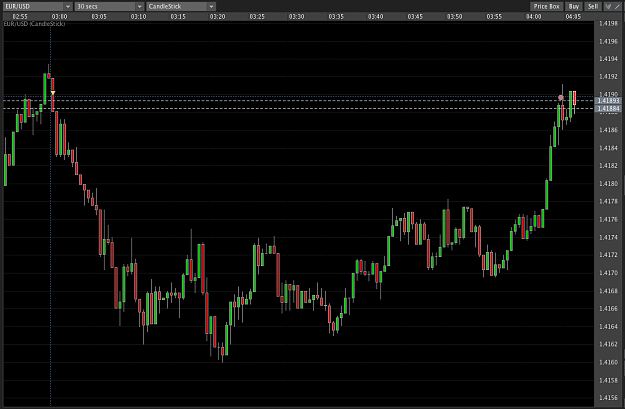This screenshot has height=409, width=625.
Task: Open the 30 secs timeframe dropdown
Action: [109, 6]
